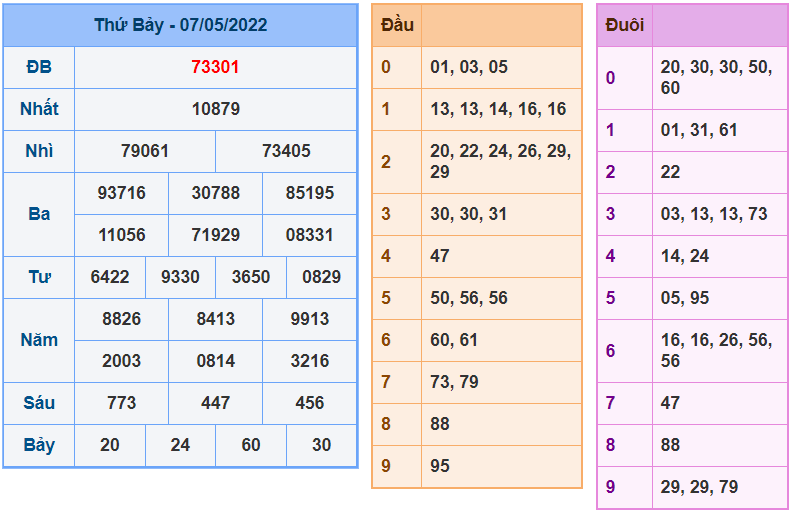This screenshot has width=791, height=513.
Task: Select fifth prize number 0814
Action: click(215, 360)
